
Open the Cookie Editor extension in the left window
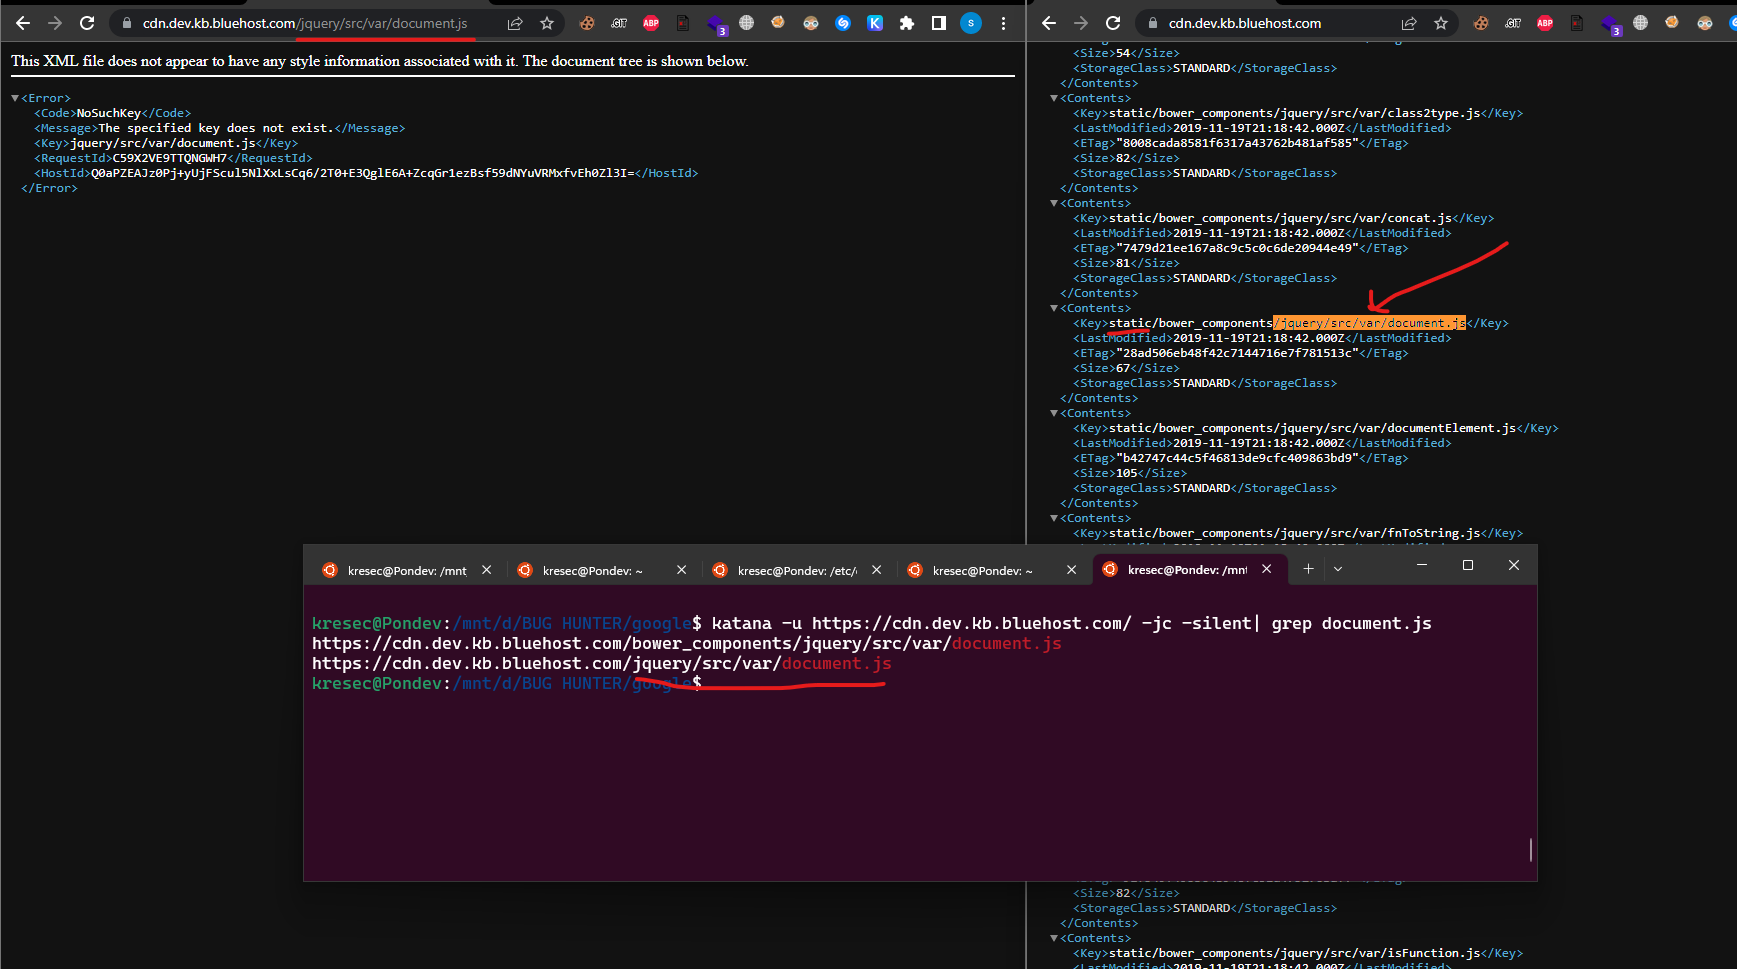tap(588, 23)
